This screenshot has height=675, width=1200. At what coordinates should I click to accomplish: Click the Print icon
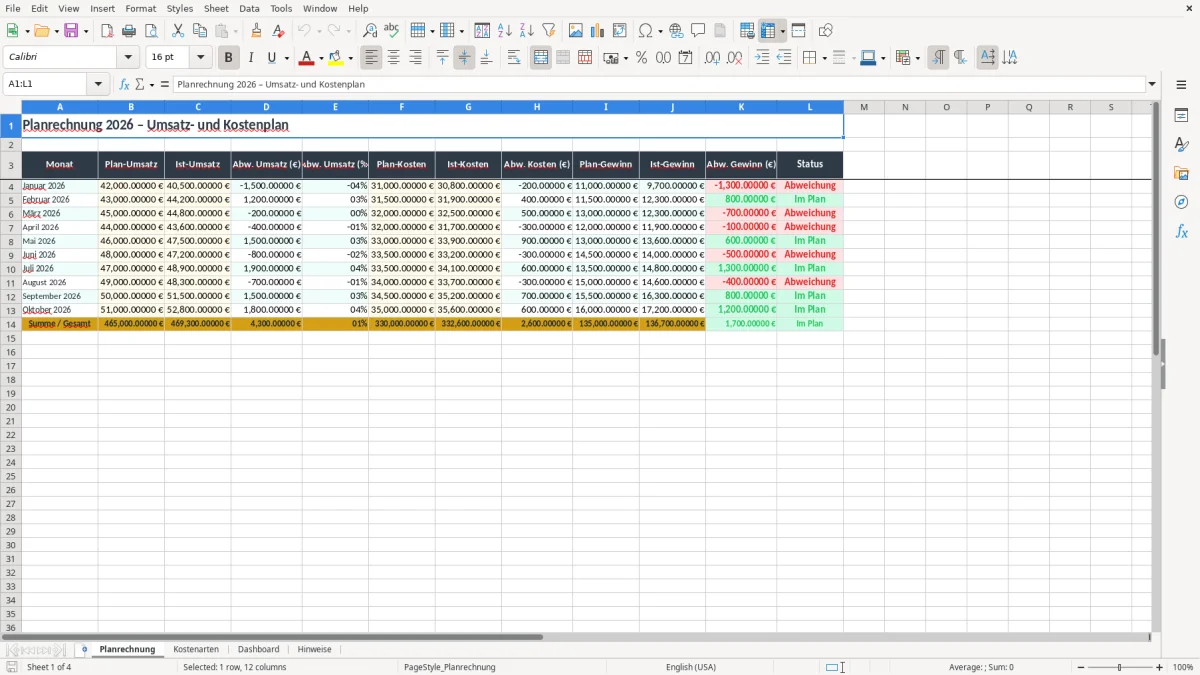coord(129,31)
